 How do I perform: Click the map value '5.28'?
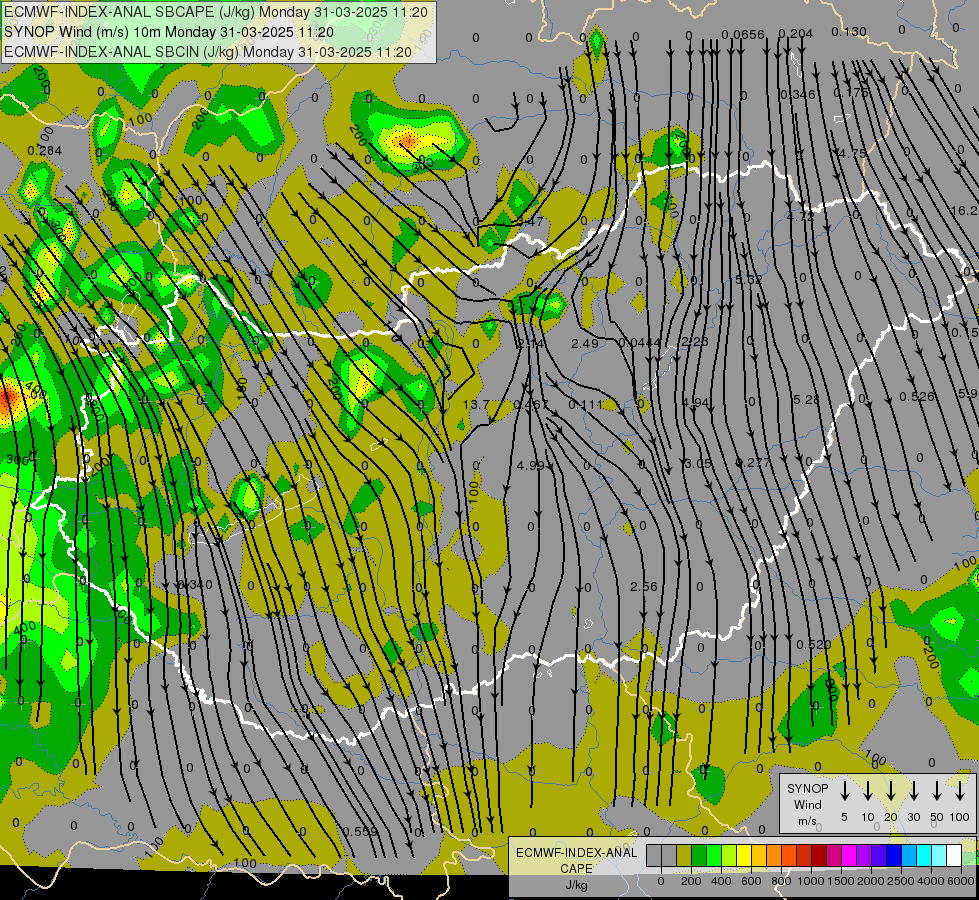[805, 400]
